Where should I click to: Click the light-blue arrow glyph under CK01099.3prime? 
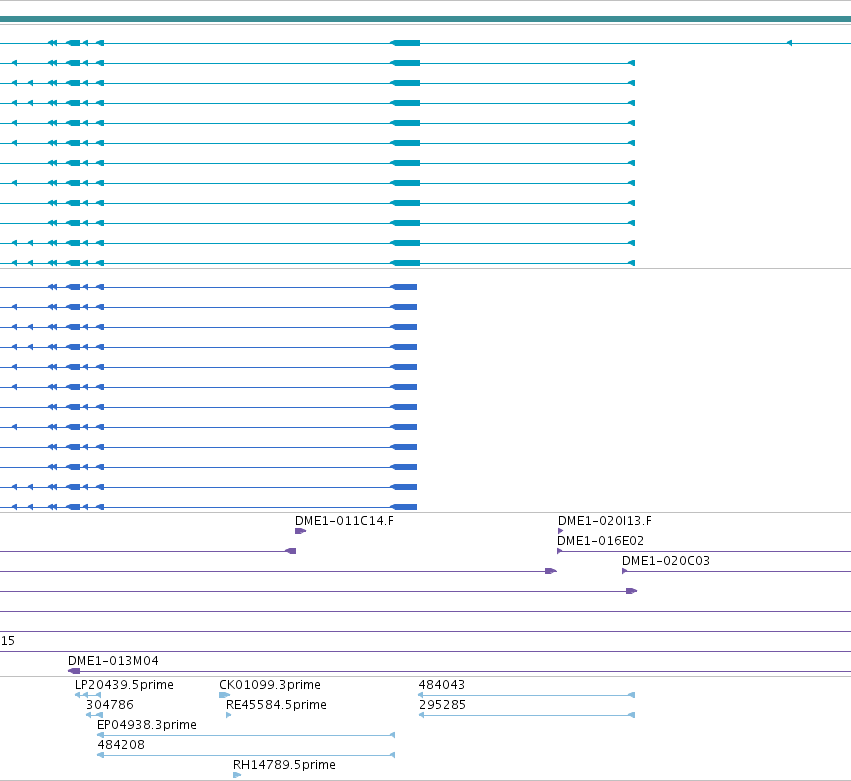[x=224, y=695]
